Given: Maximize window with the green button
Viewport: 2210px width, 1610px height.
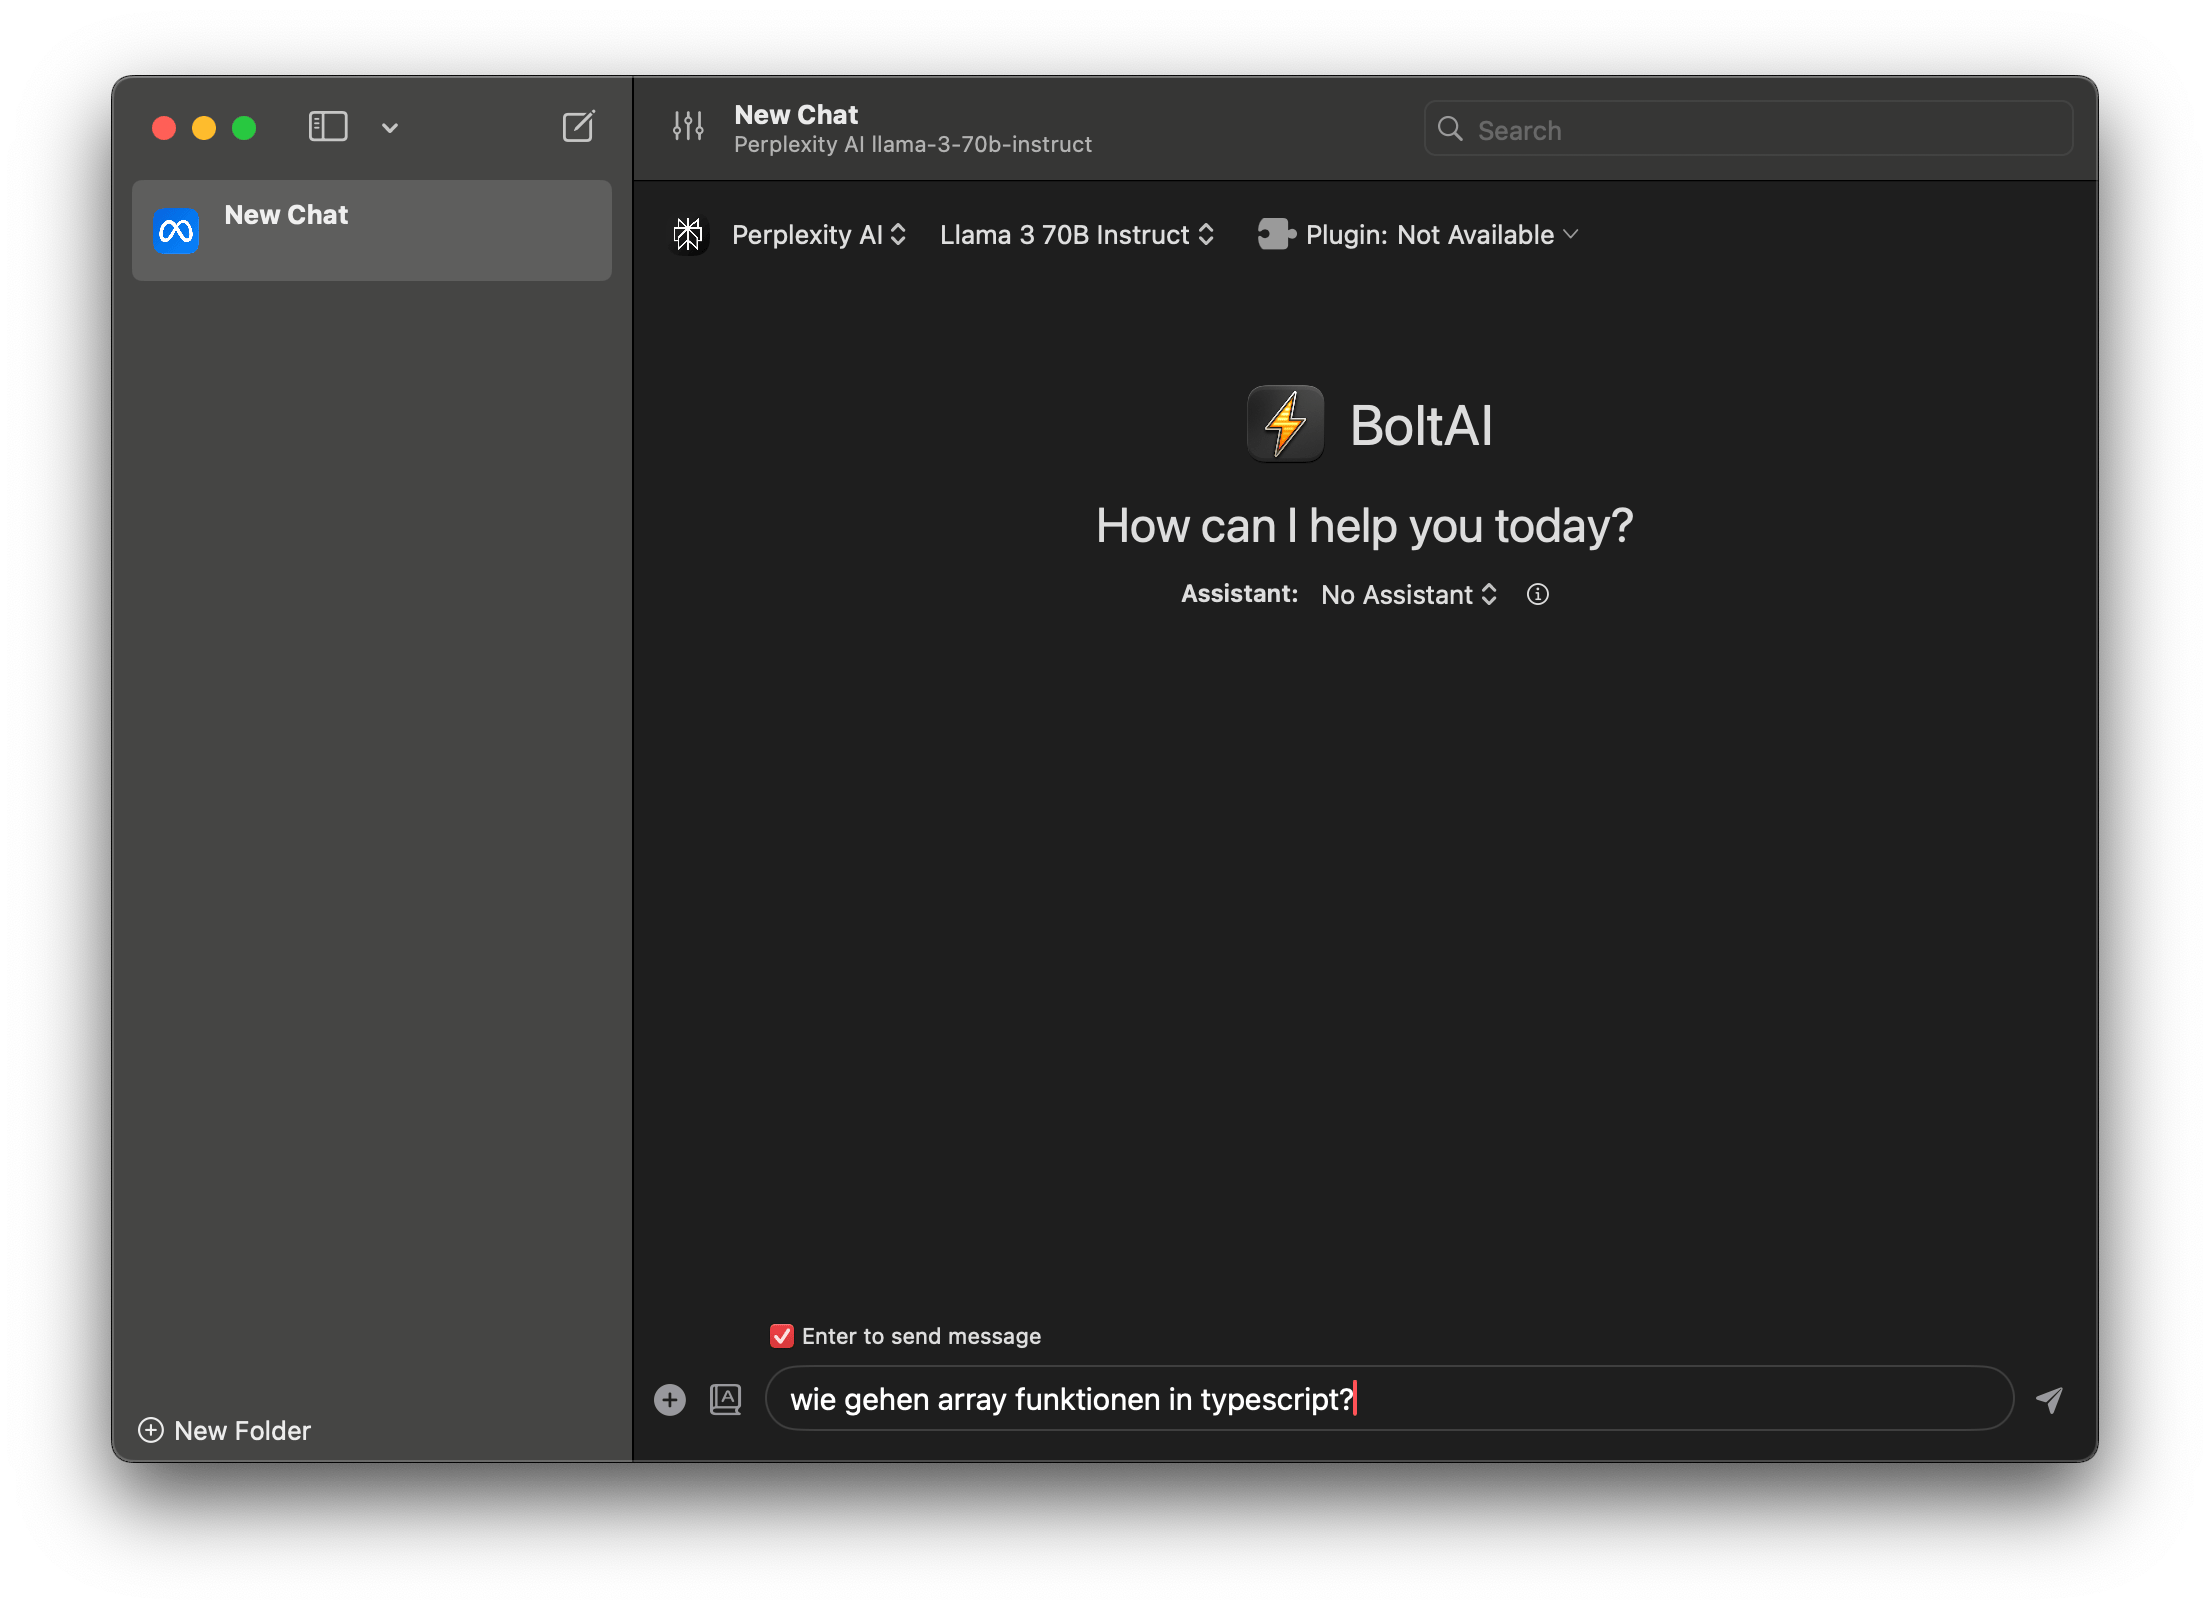Looking at the screenshot, I should click(244, 128).
